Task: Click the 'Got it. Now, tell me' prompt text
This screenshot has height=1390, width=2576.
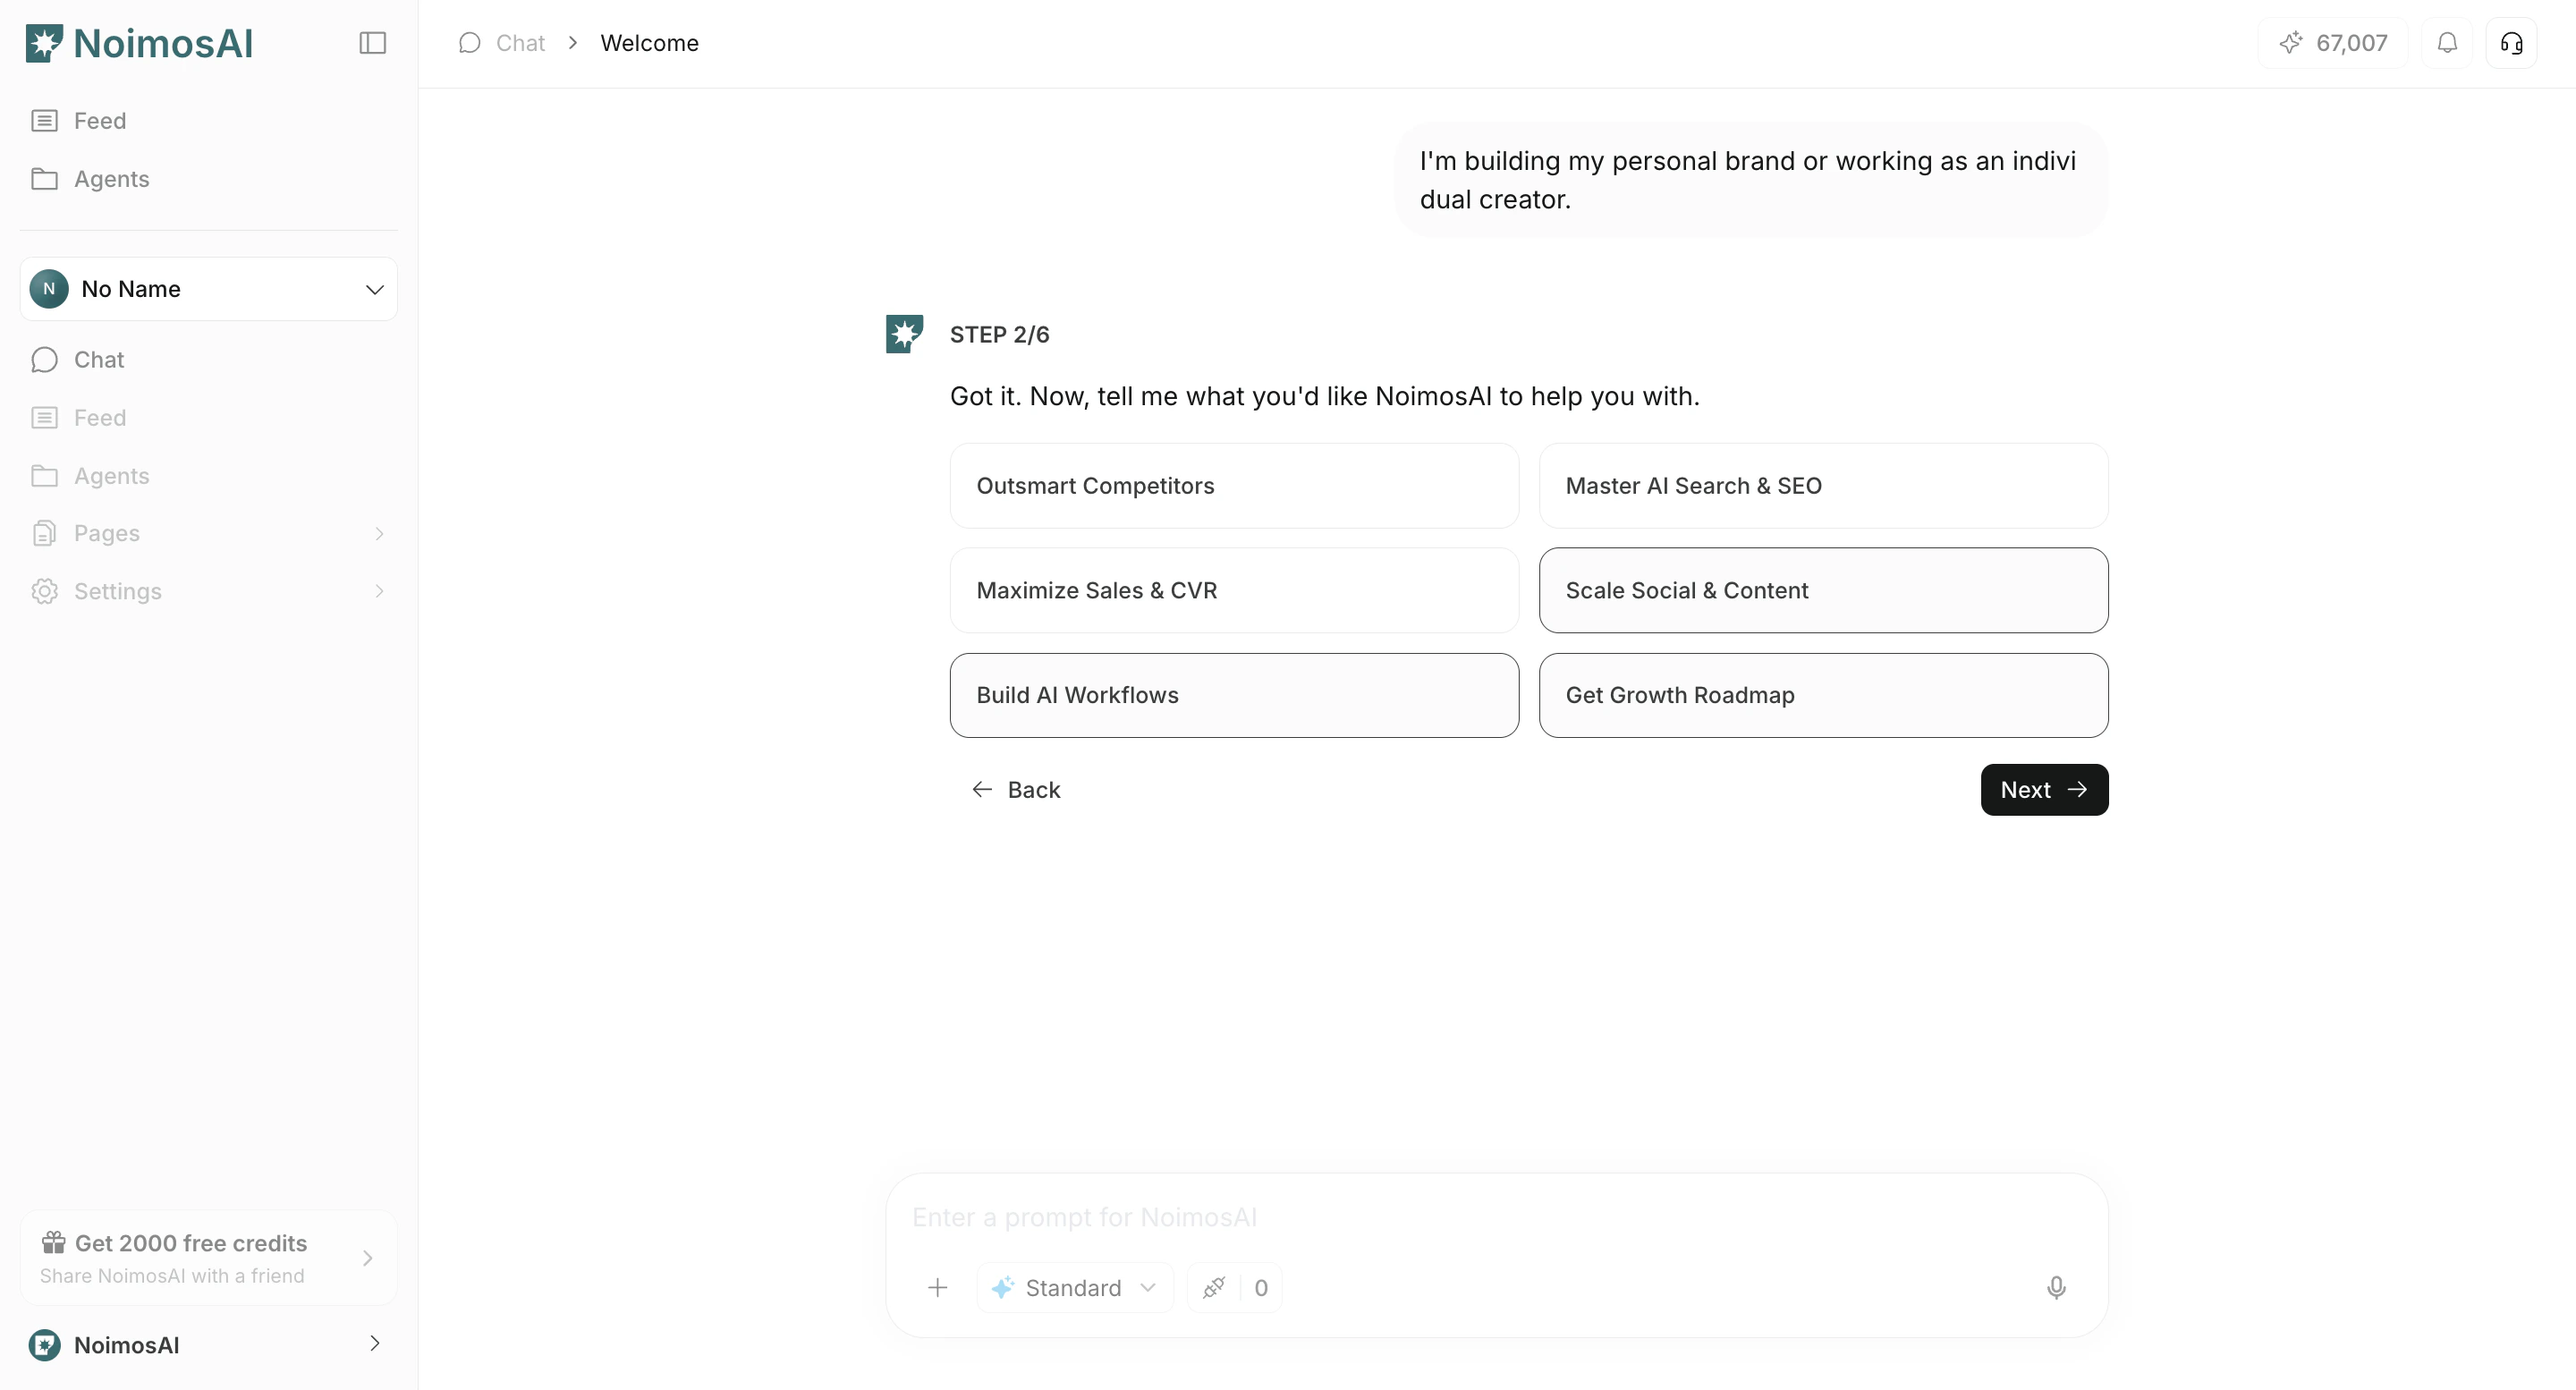Action: click(1324, 396)
